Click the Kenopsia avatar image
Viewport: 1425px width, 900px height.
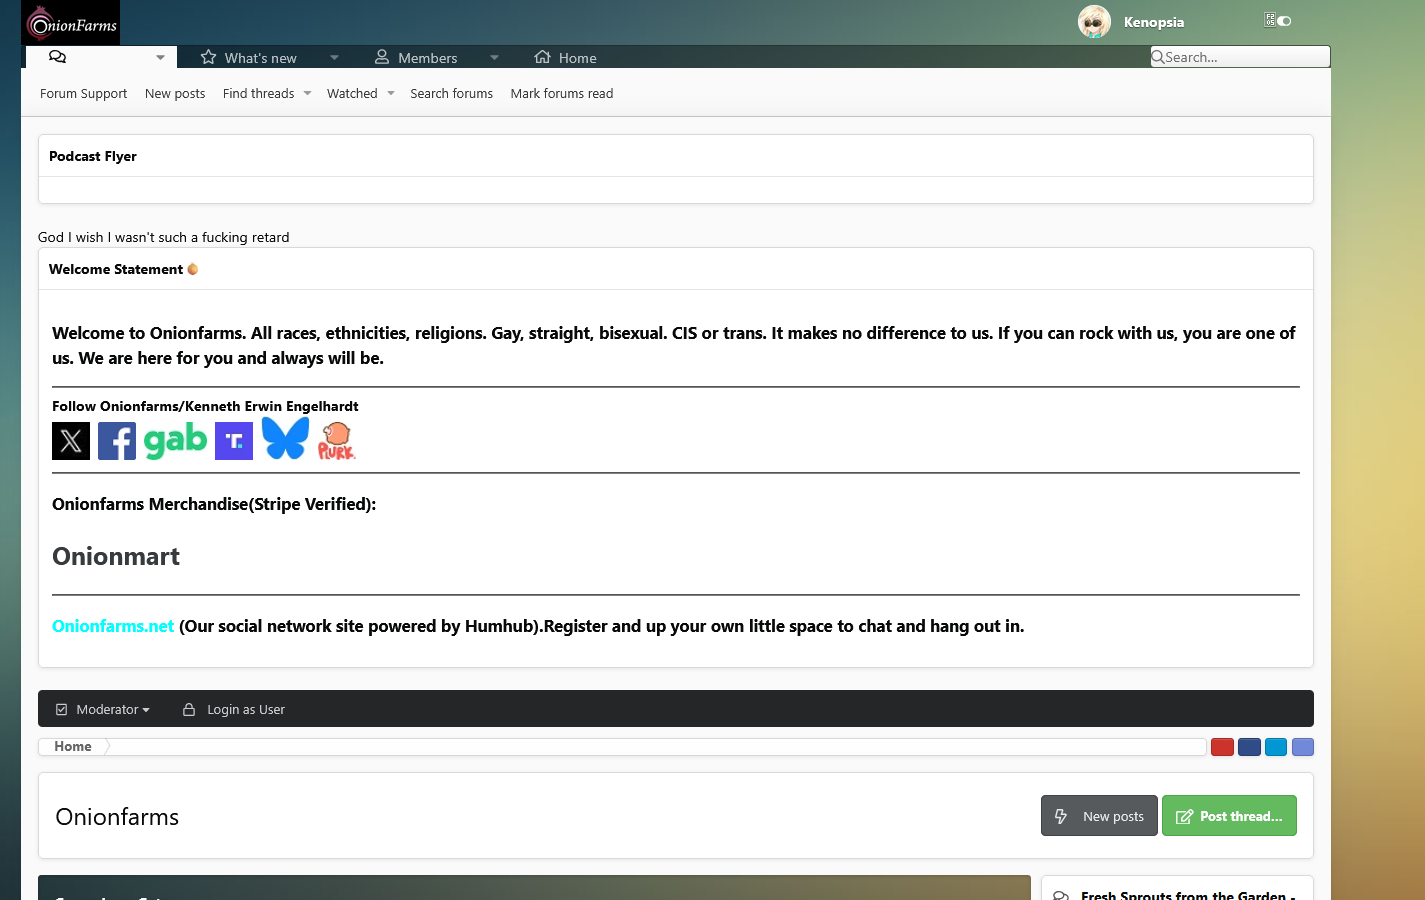pyautogui.click(x=1094, y=21)
